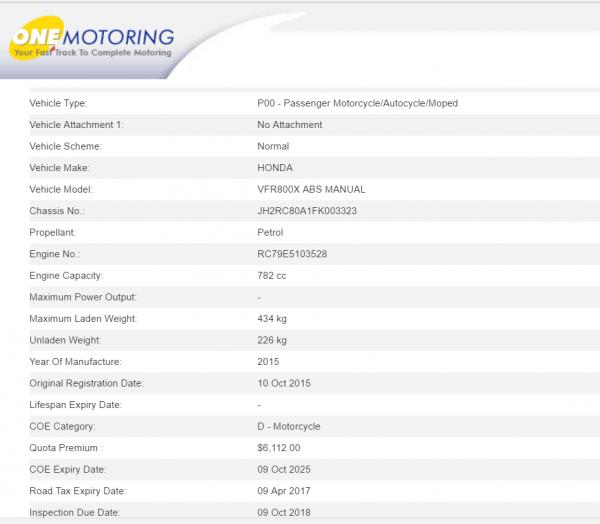Screen dimensions: 600x524
Task: Click the '09 Apr 2017' date
Action: (284, 491)
